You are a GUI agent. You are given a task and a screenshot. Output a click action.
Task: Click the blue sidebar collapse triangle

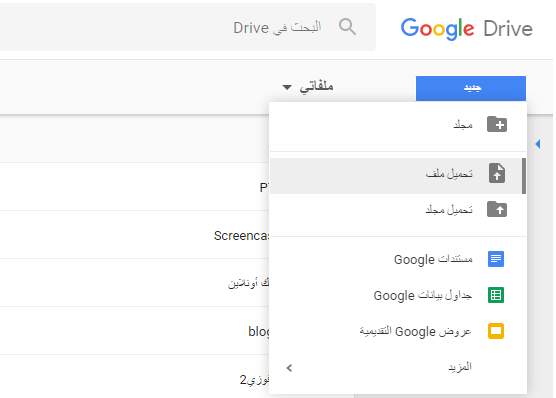click(x=538, y=144)
